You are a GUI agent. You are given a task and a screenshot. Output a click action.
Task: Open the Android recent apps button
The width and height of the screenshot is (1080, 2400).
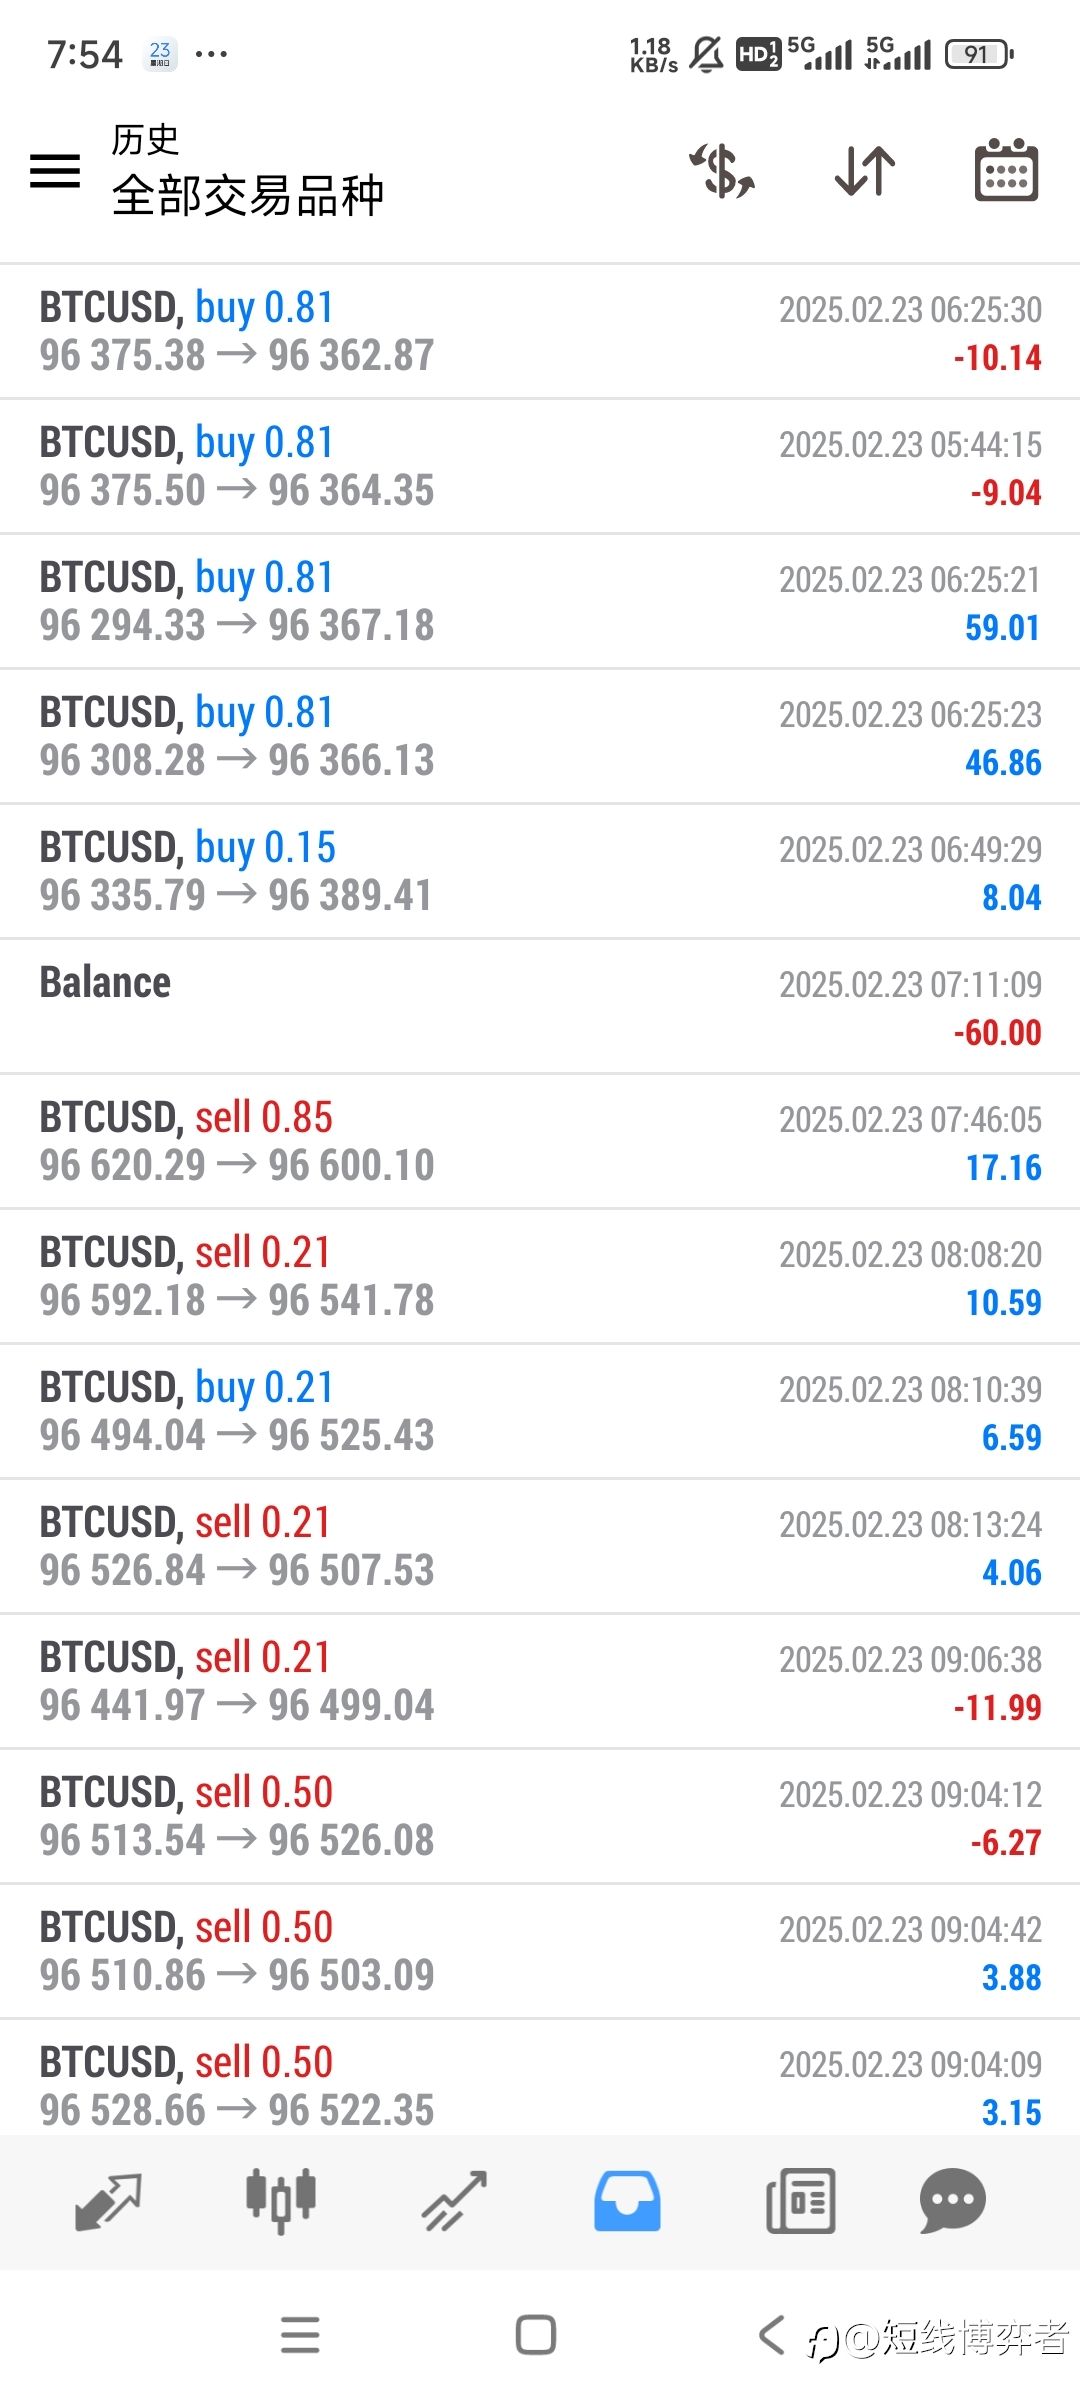[300, 2336]
